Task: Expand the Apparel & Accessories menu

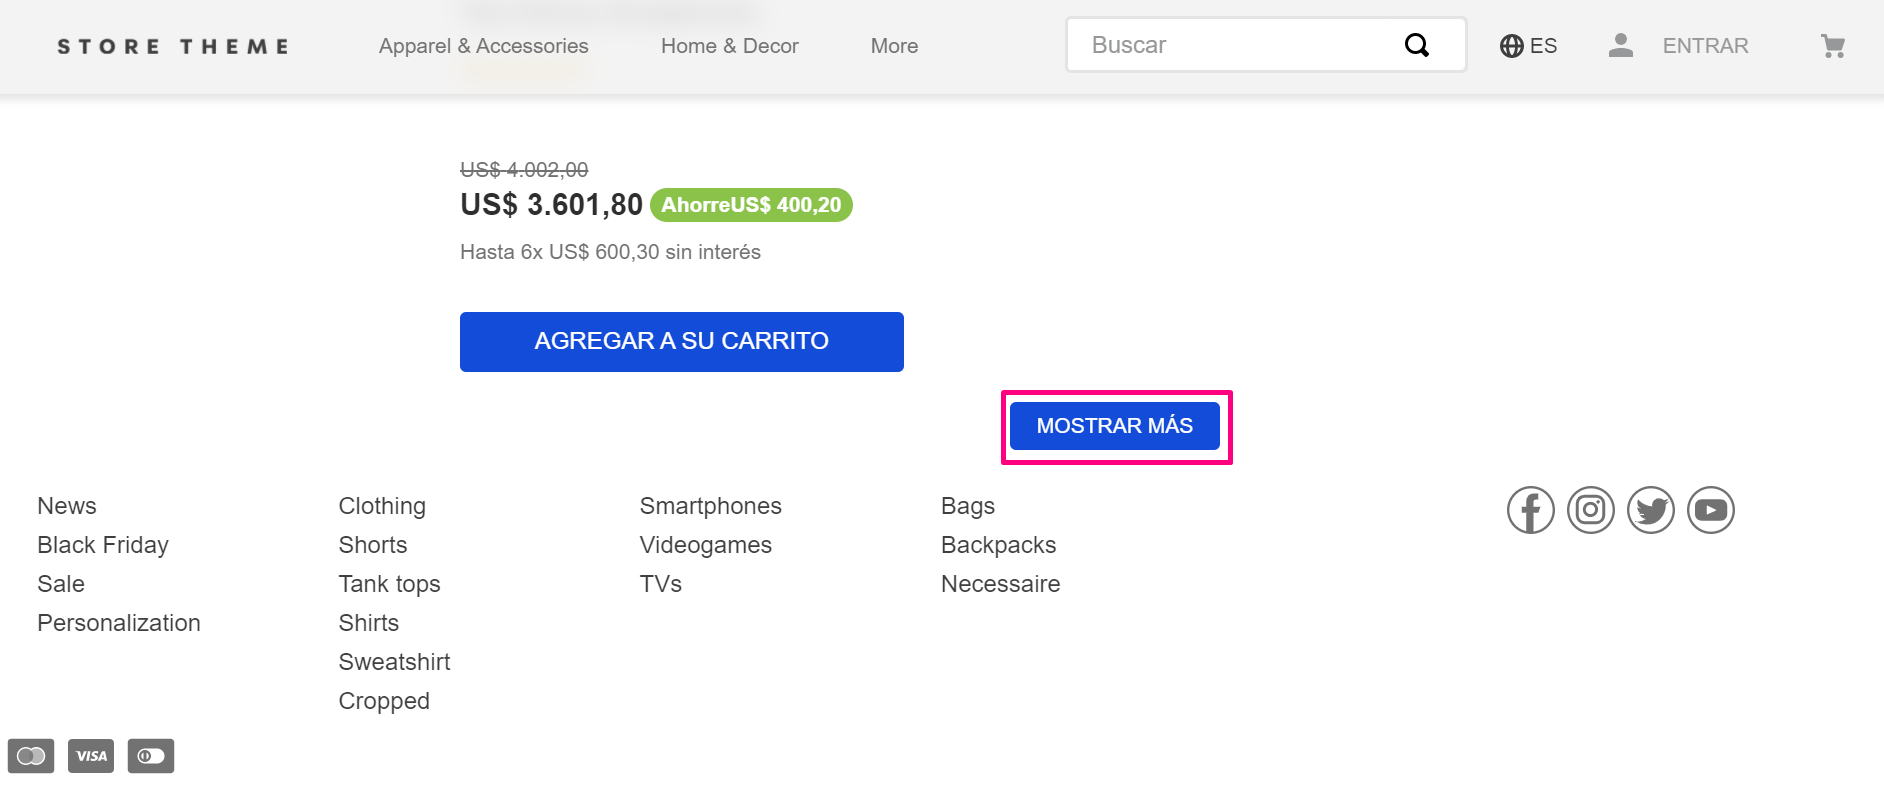Action: coord(483,46)
